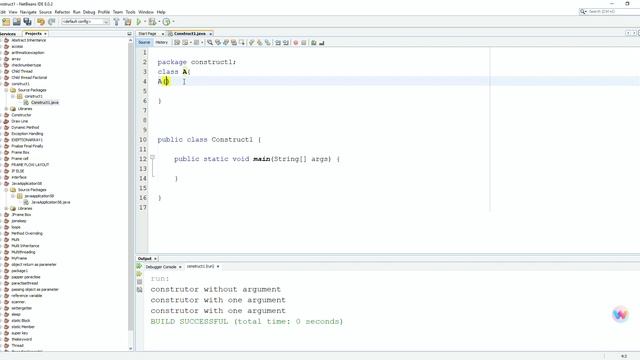The height and width of the screenshot is (360, 640).
Task: Minimize the Projects panel via its corner icon
Action: (x=129, y=33)
